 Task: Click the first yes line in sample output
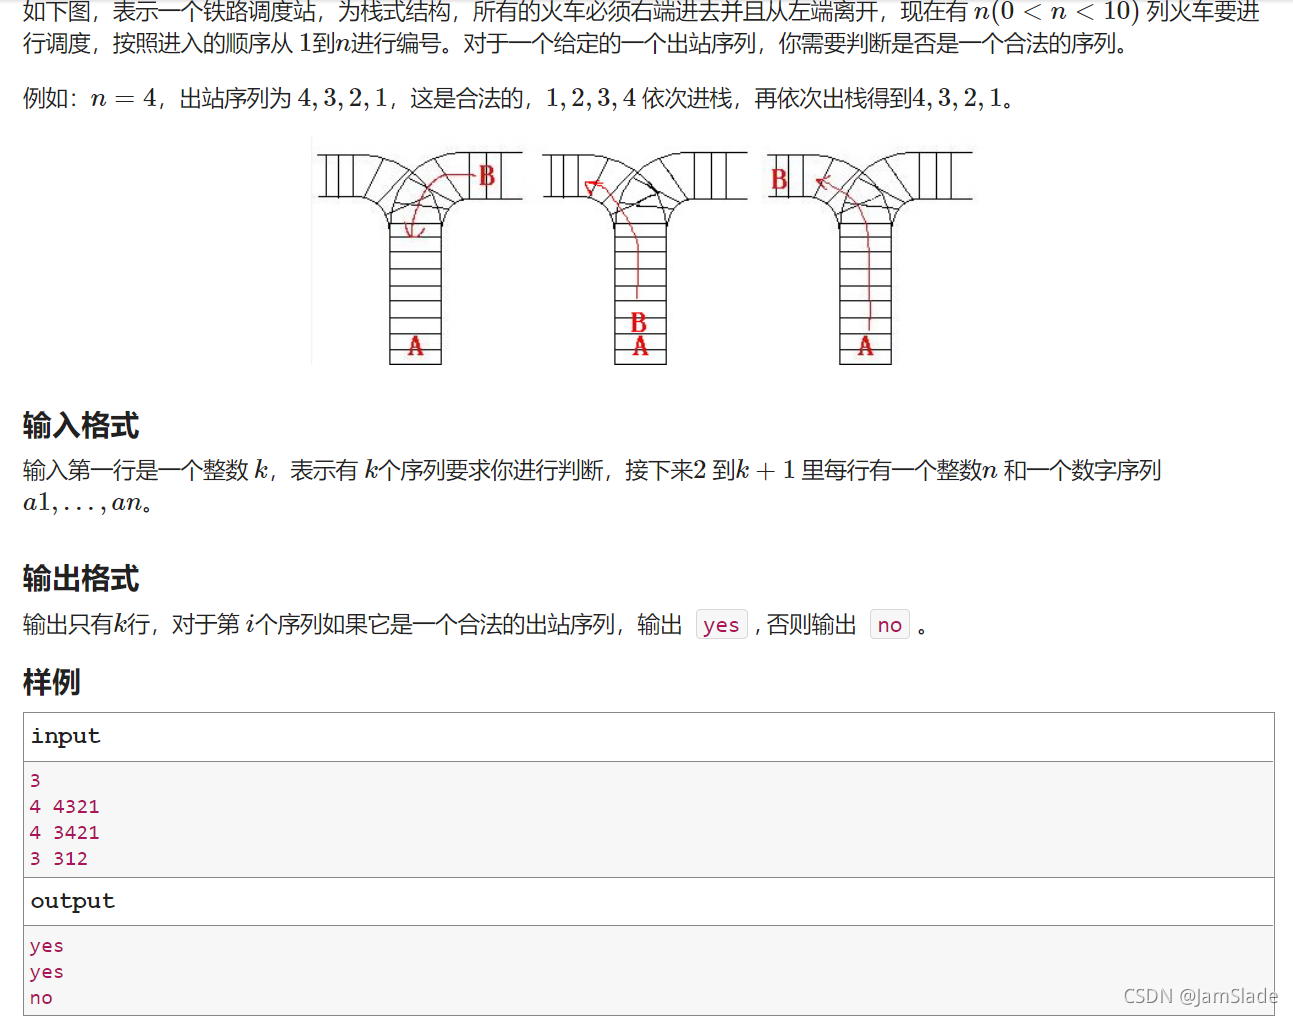pos(46,945)
